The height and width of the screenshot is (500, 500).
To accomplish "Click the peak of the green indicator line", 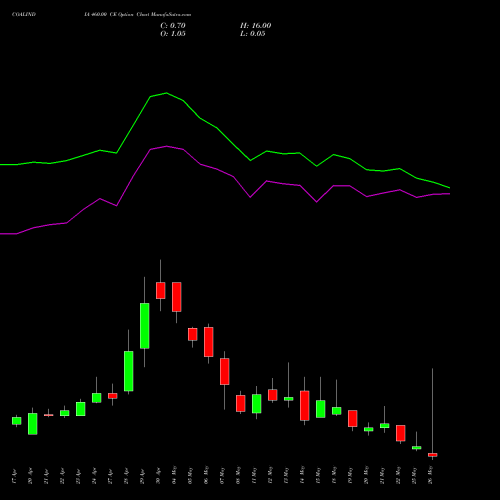I will (x=166, y=93).
